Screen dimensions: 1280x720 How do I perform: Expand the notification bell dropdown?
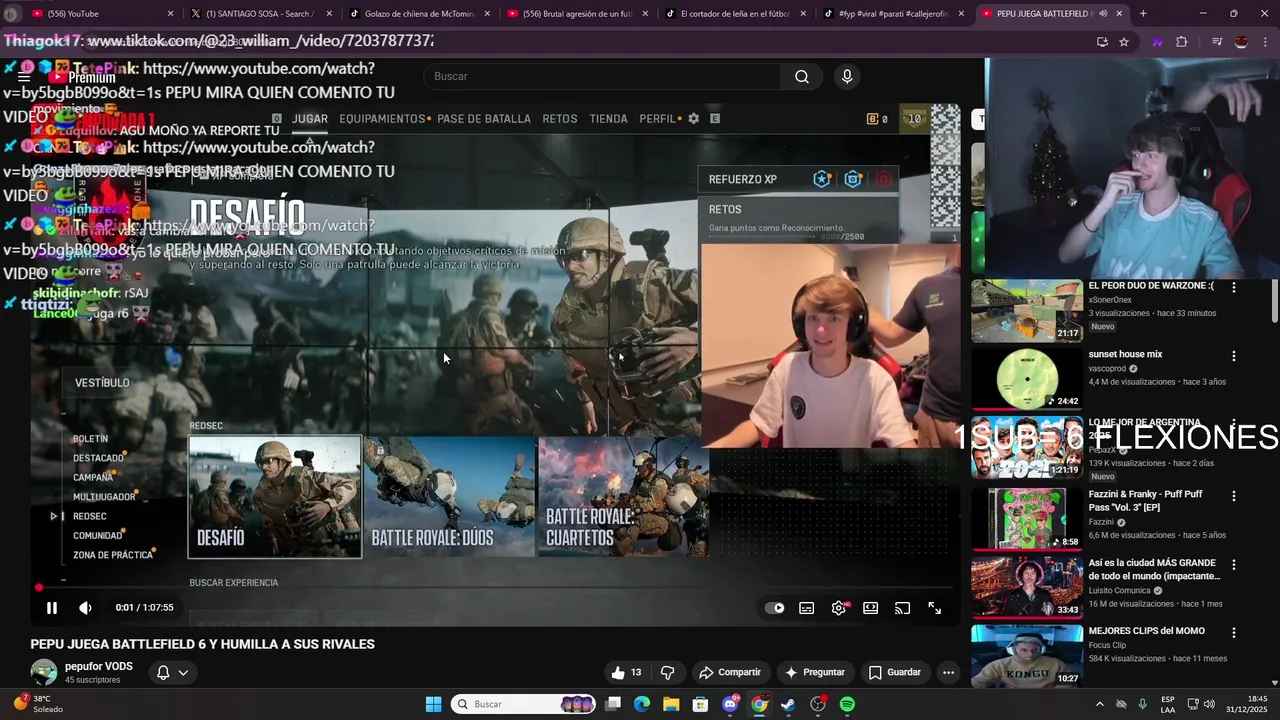point(172,673)
